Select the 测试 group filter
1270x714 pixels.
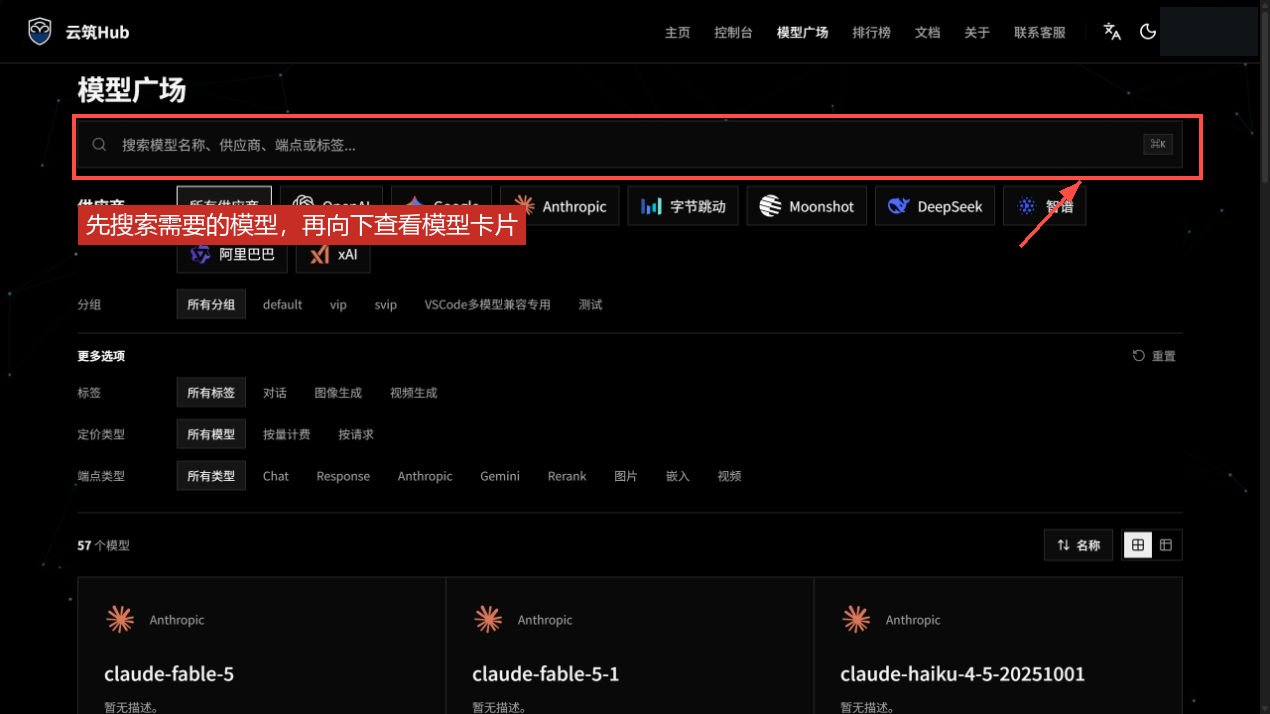(x=590, y=305)
